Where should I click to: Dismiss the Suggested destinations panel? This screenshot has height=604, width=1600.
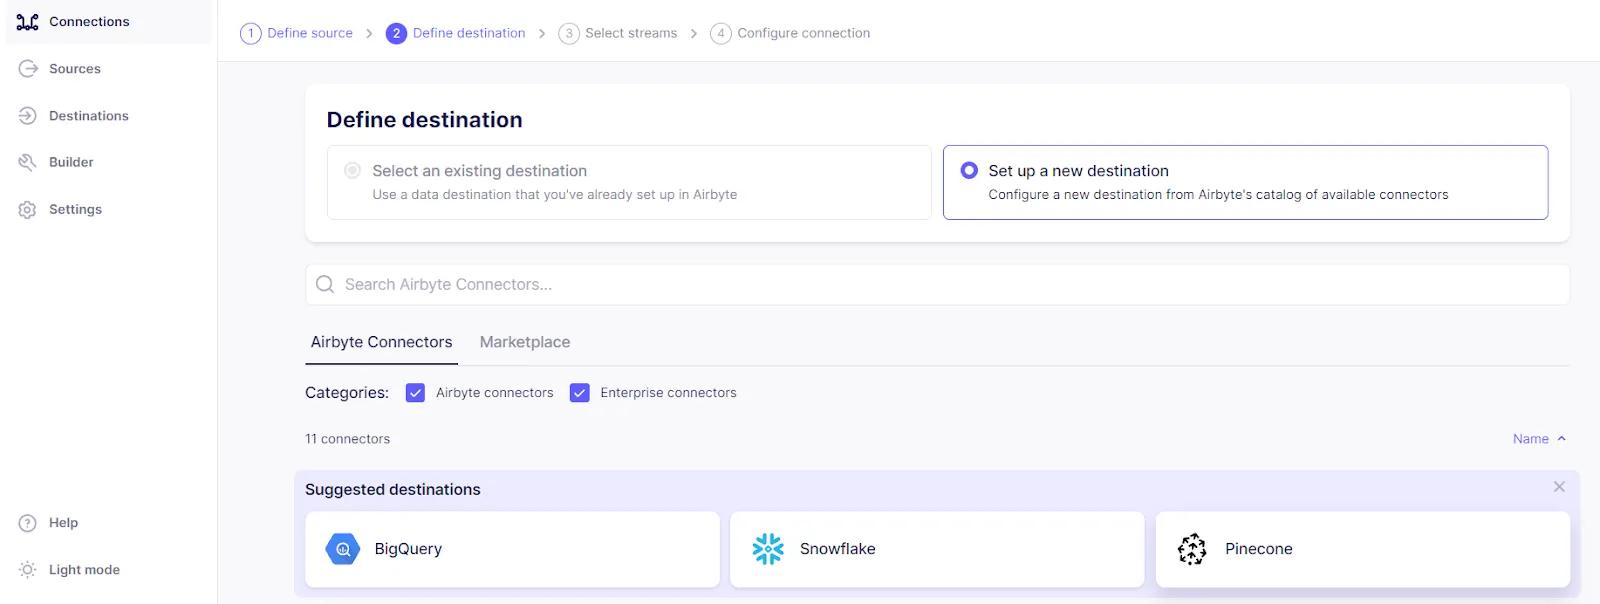(x=1559, y=487)
